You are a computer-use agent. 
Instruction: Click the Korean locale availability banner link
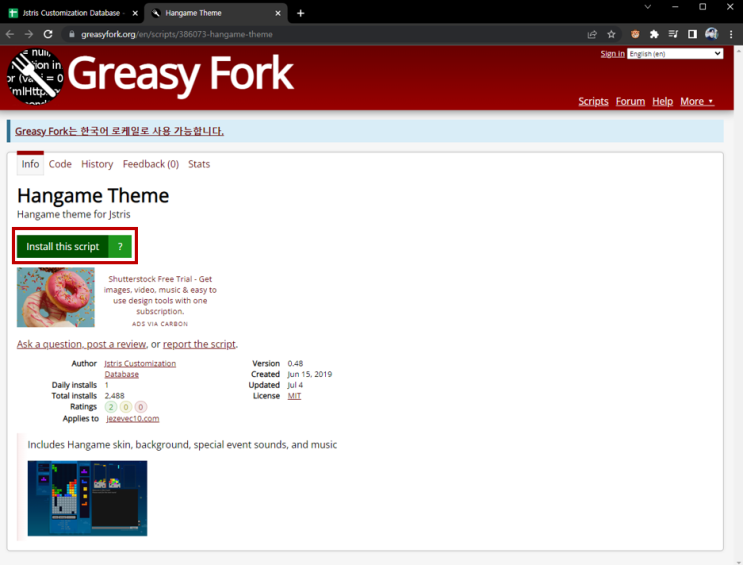(119, 131)
